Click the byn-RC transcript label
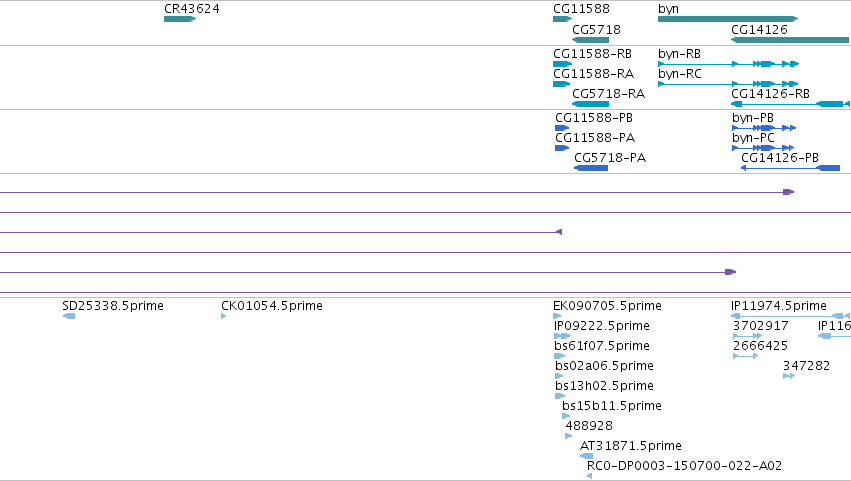Image resolution: width=851 pixels, height=481 pixels. 679,74
